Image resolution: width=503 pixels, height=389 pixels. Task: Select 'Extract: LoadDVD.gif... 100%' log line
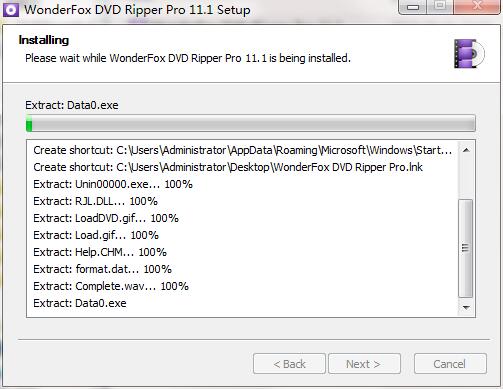click(106, 218)
